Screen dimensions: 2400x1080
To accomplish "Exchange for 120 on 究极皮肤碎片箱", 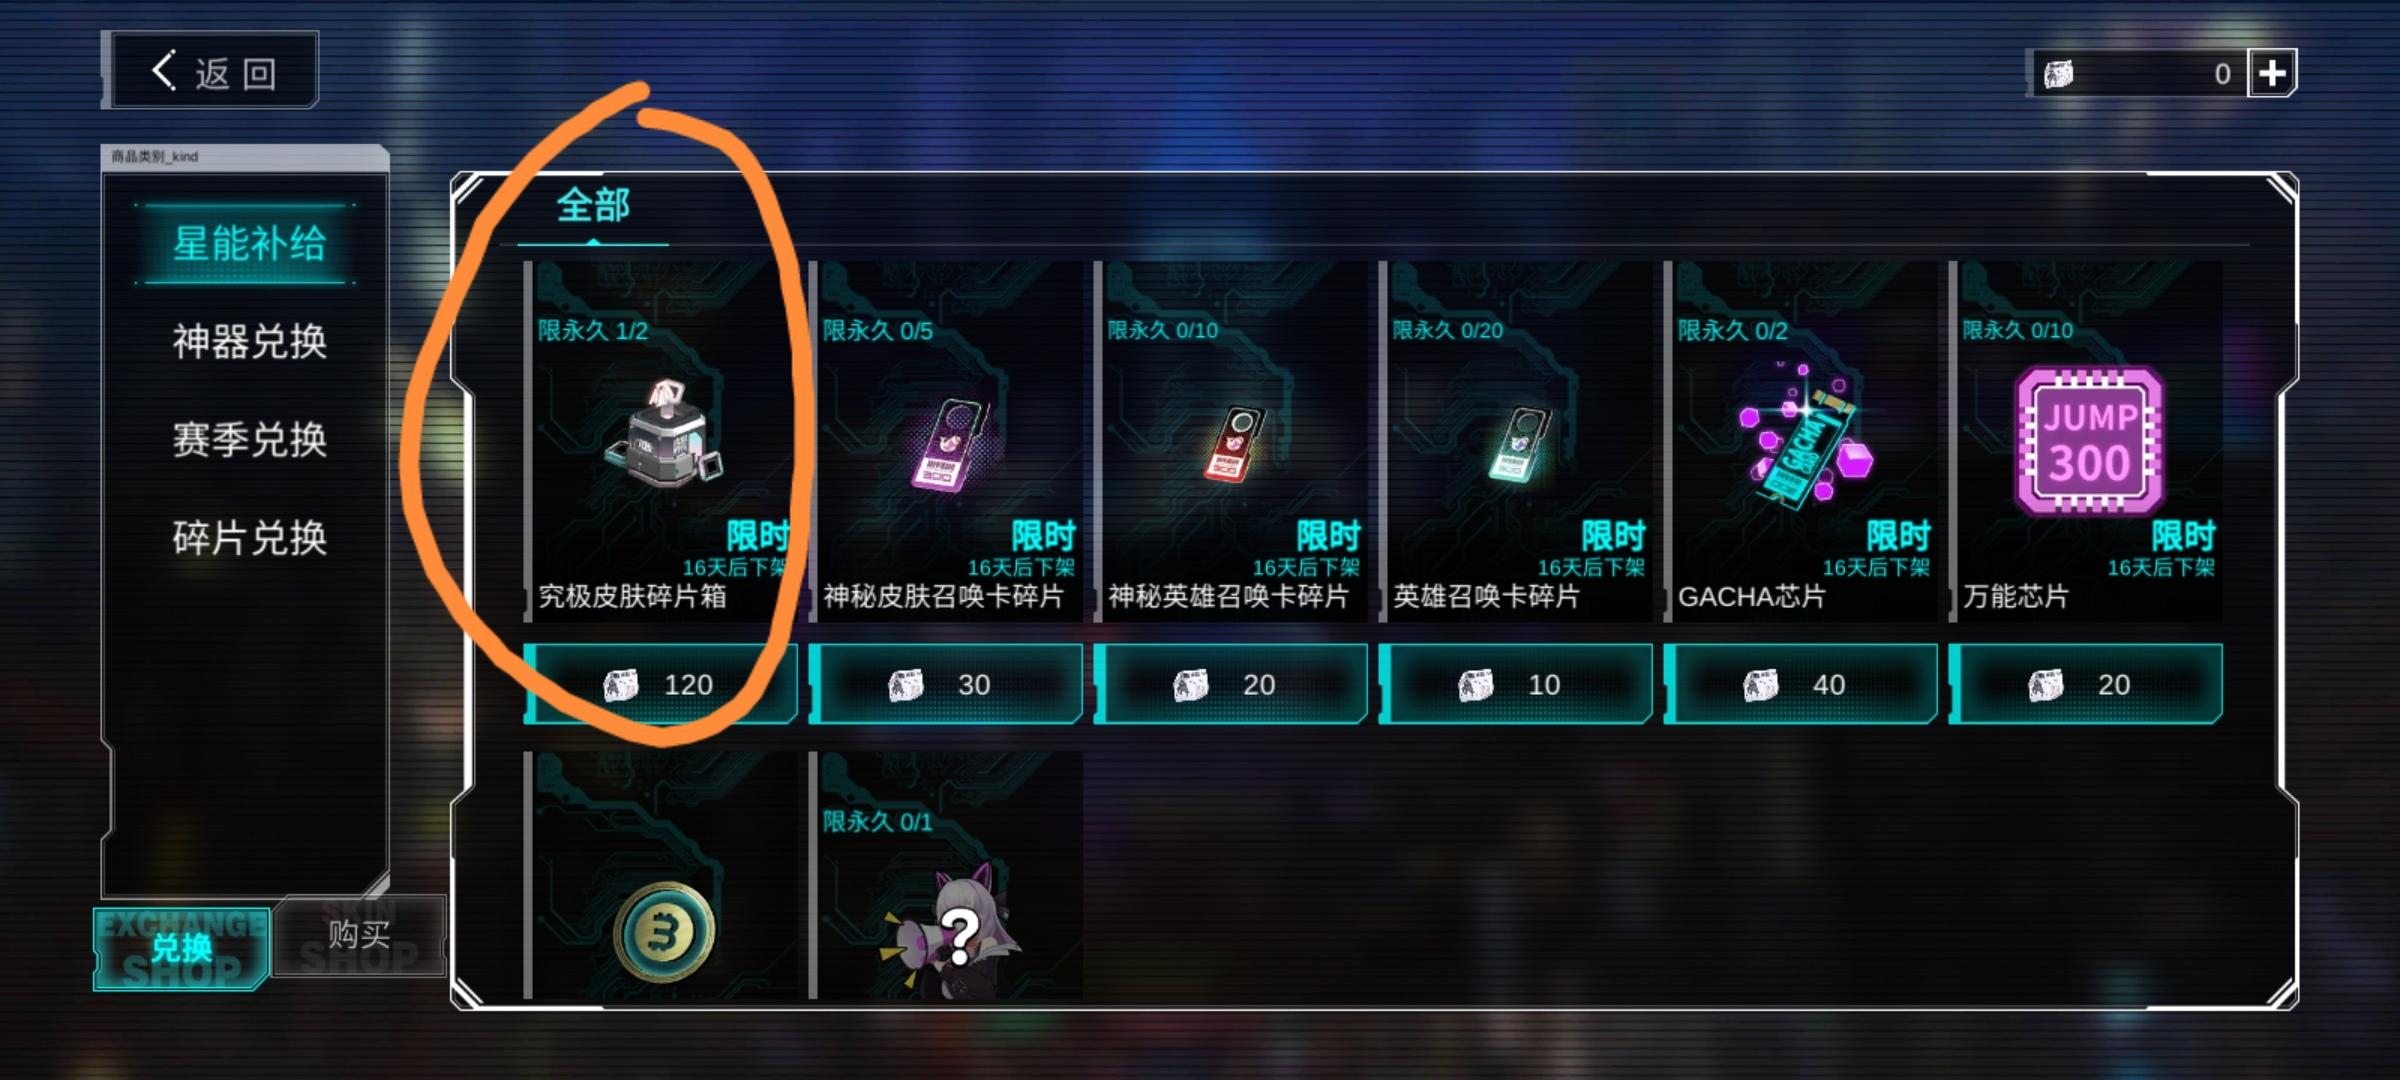I will [x=661, y=684].
